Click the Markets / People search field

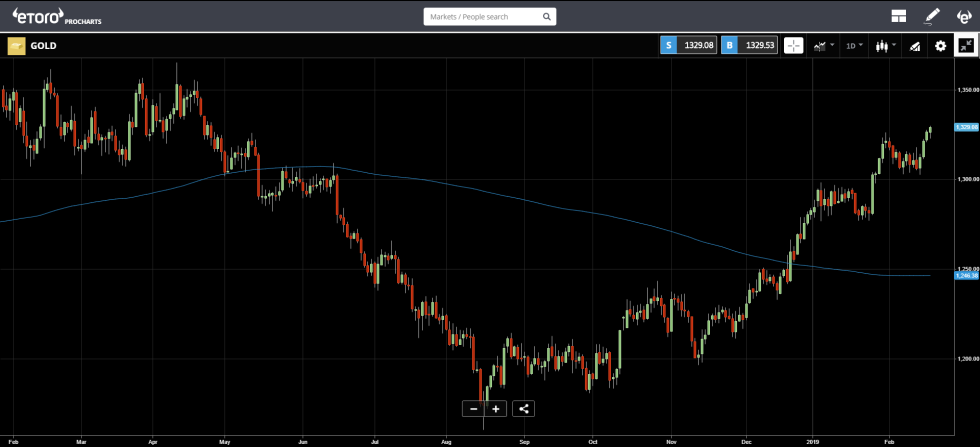tap(480, 17)
